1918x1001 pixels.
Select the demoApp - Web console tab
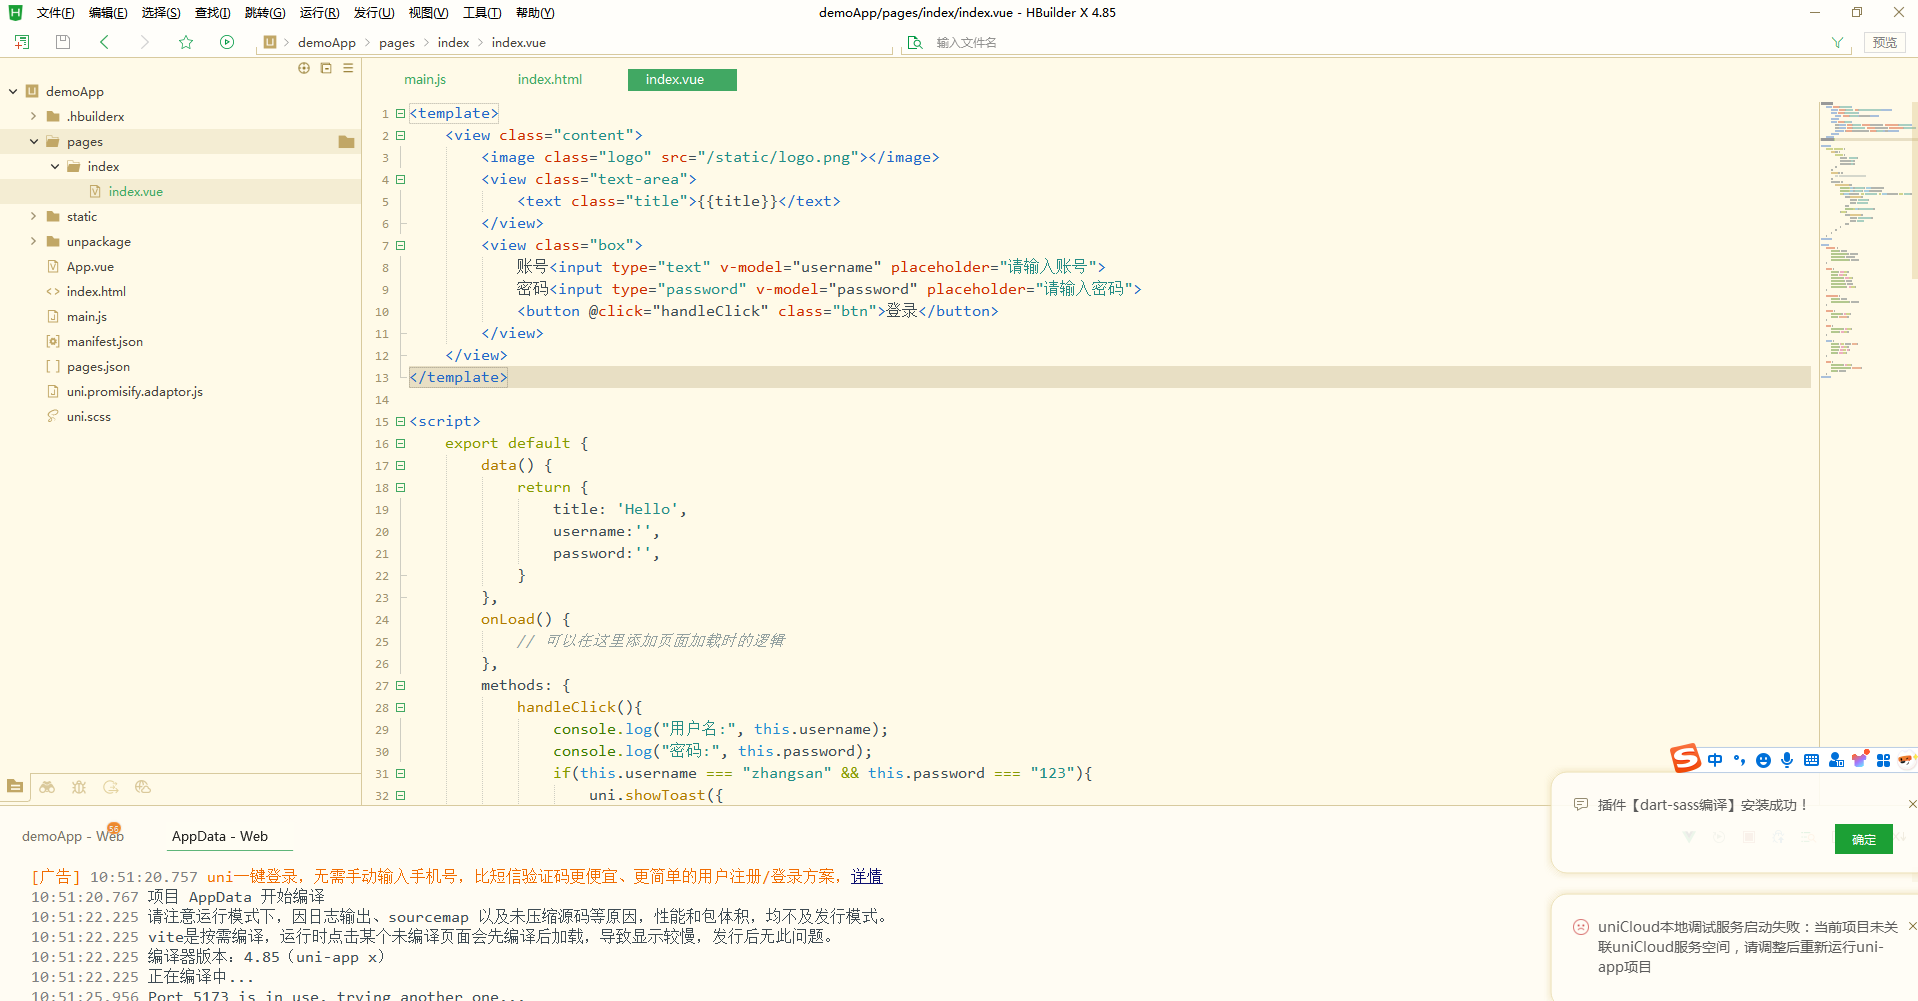coord(73,836)
